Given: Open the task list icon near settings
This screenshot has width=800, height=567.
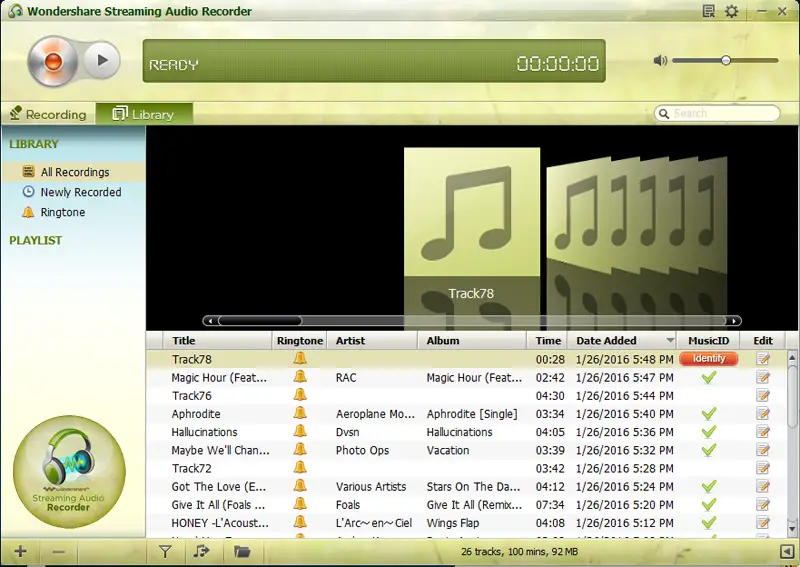Looking at the screenshot, I should [709, 11].
